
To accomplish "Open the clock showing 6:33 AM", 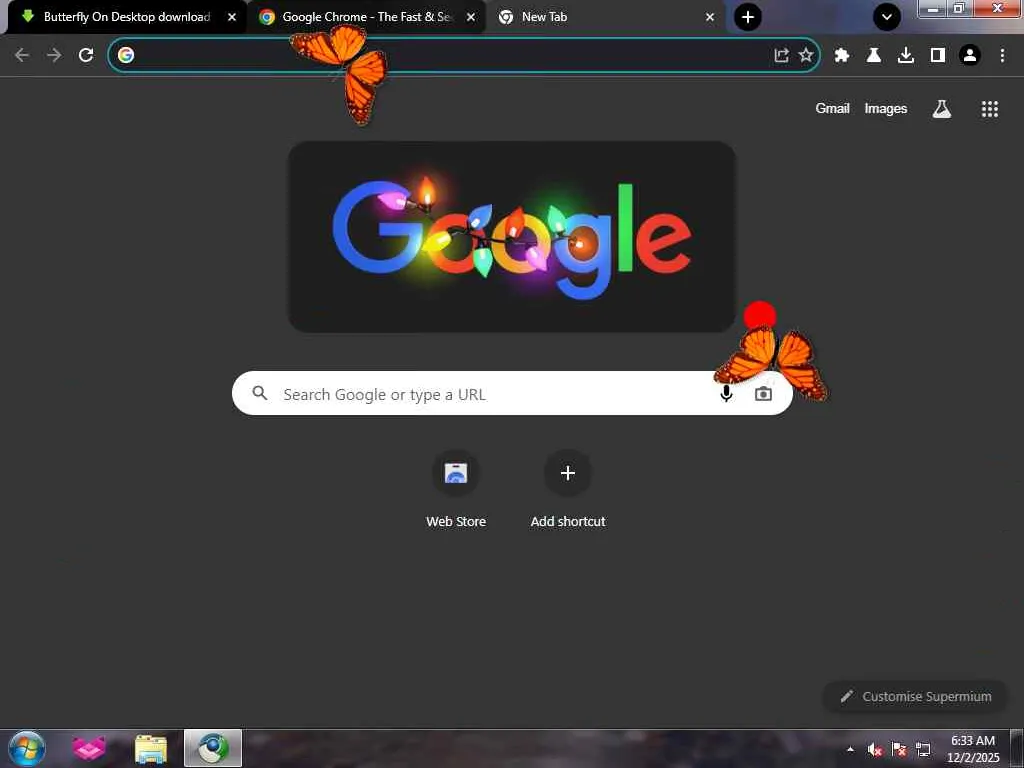I will 972,749.
